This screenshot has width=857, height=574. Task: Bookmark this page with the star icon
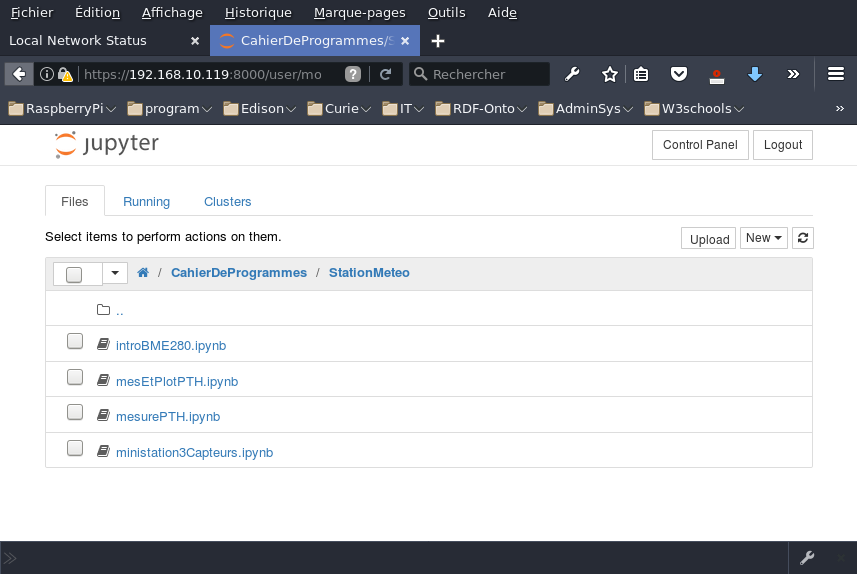click(609, 74)
